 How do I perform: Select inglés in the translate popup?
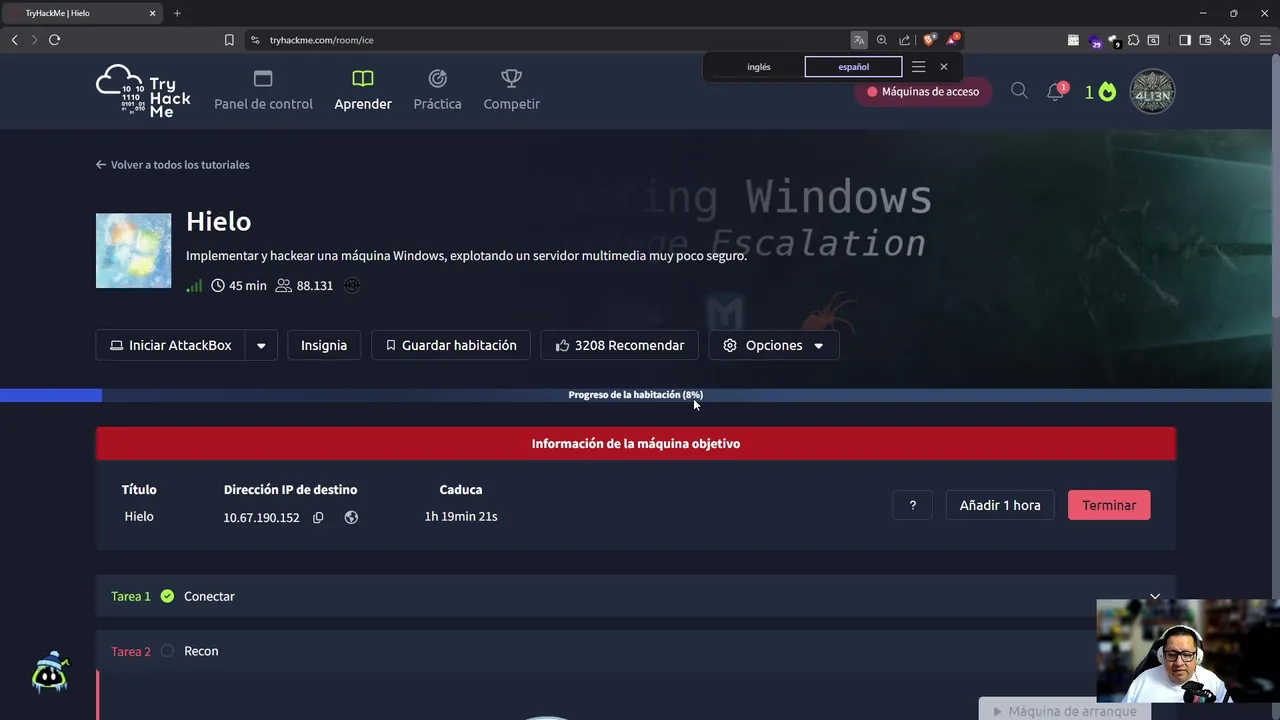pyautogui.click(x=759, y=67)
